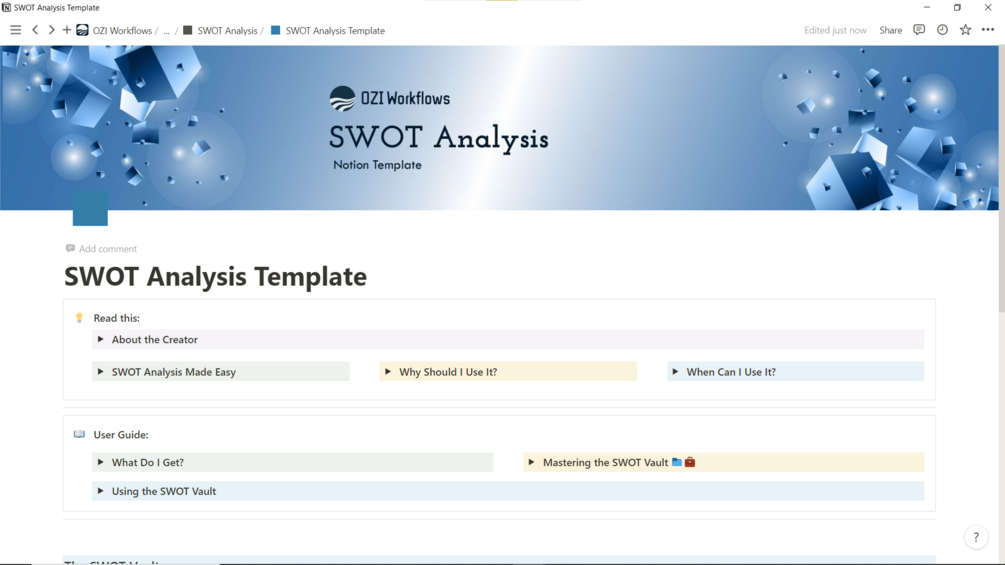Click the Add comment speech bubble icon
The image size is (1005, 565).
70,249
